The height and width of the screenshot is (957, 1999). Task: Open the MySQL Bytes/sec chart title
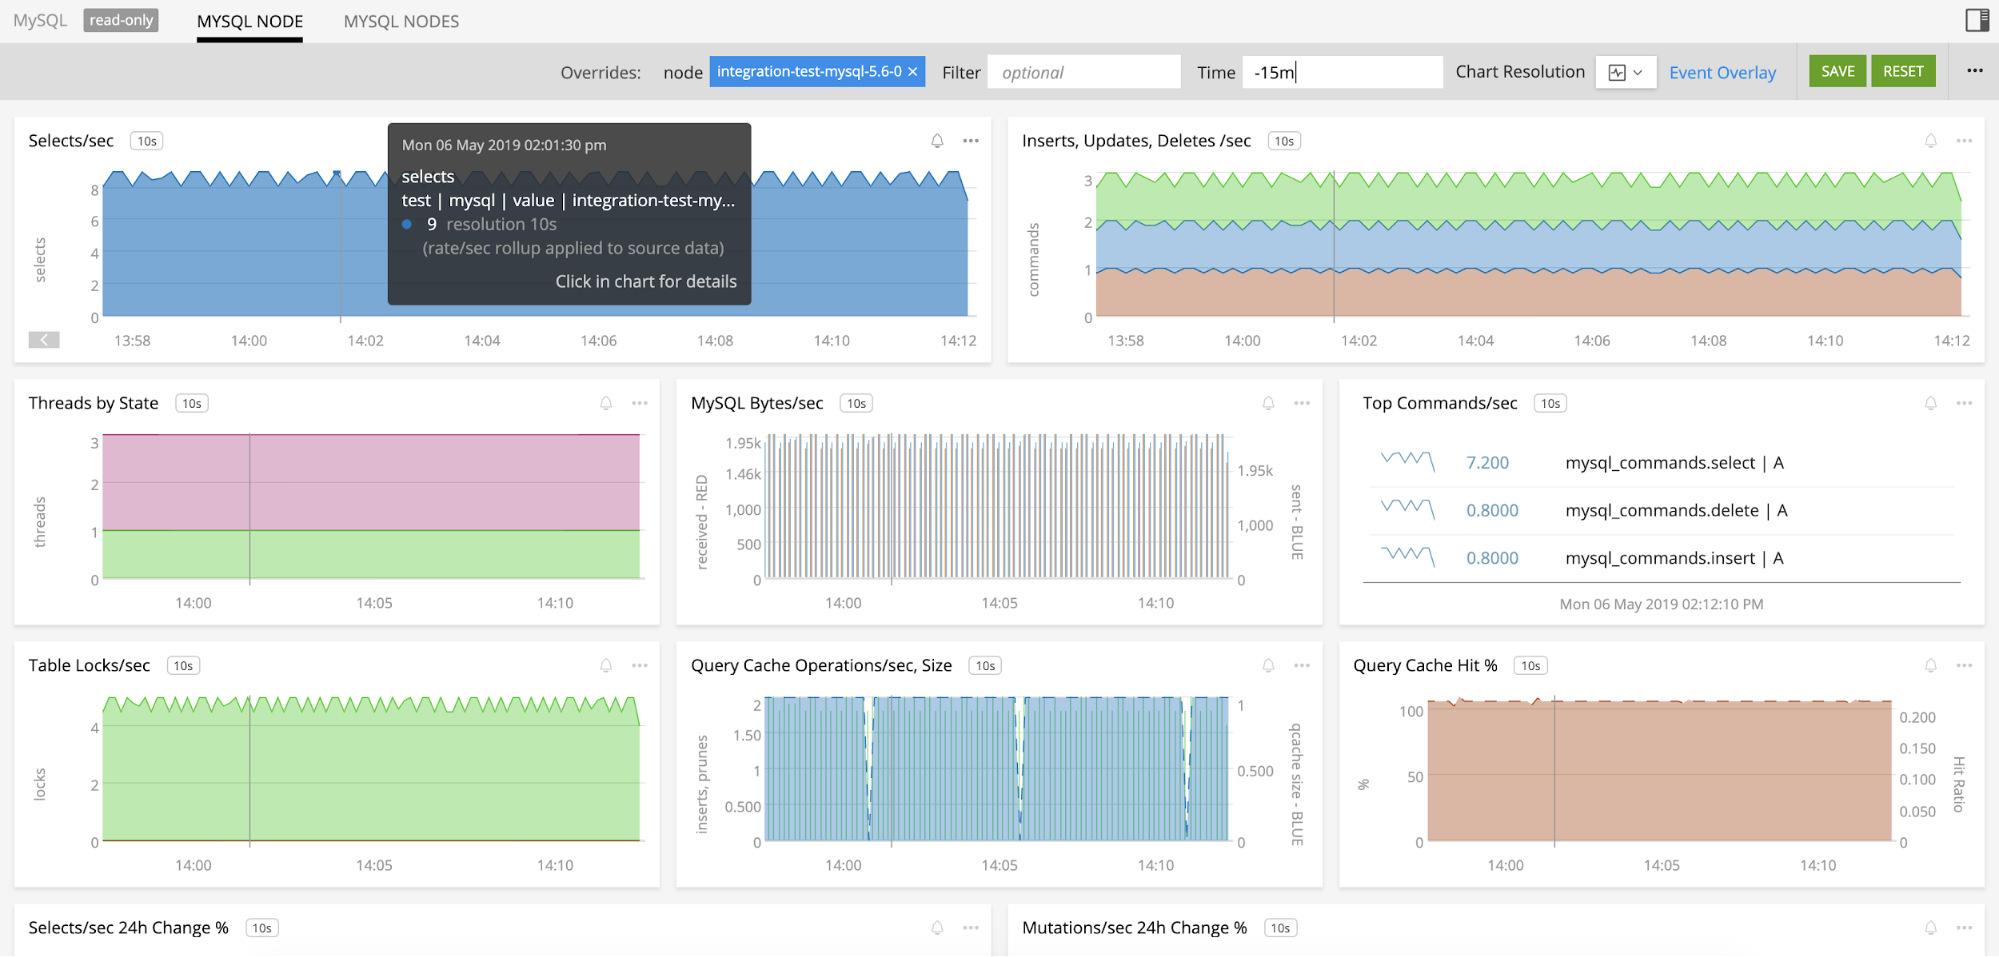click(757, 403)
